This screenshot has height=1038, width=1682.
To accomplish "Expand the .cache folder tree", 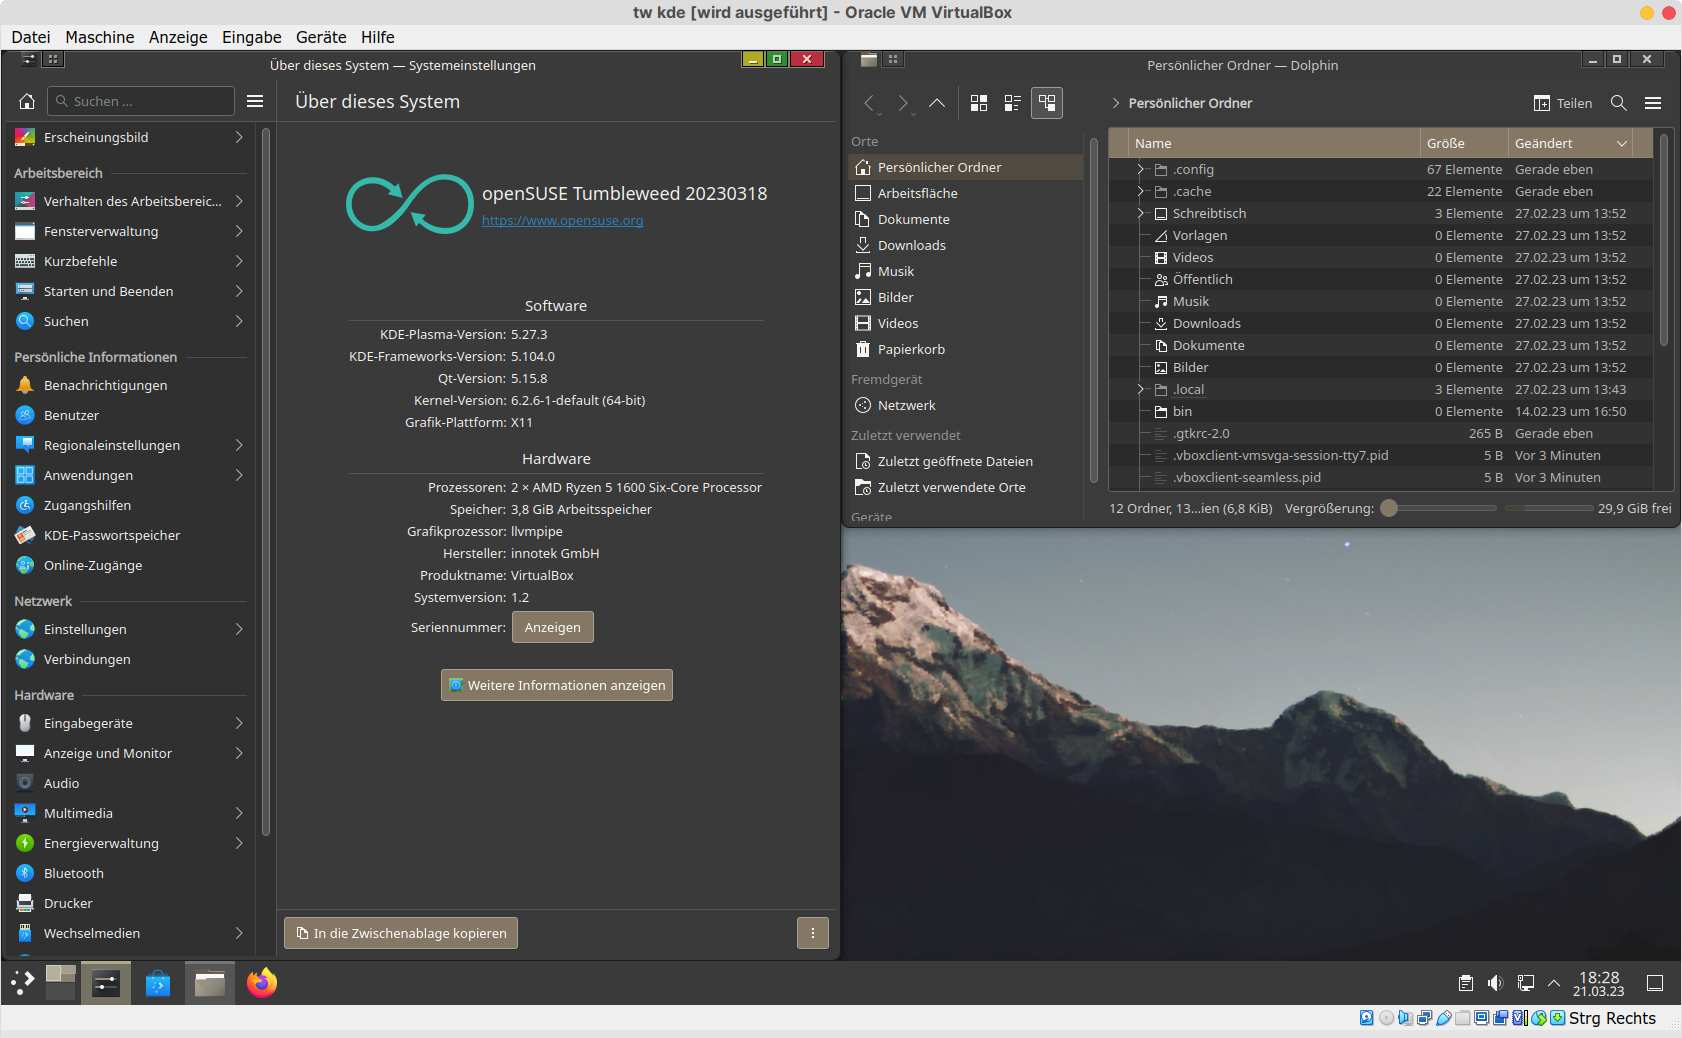I will pyautogui.click(x=1140, y=191).
